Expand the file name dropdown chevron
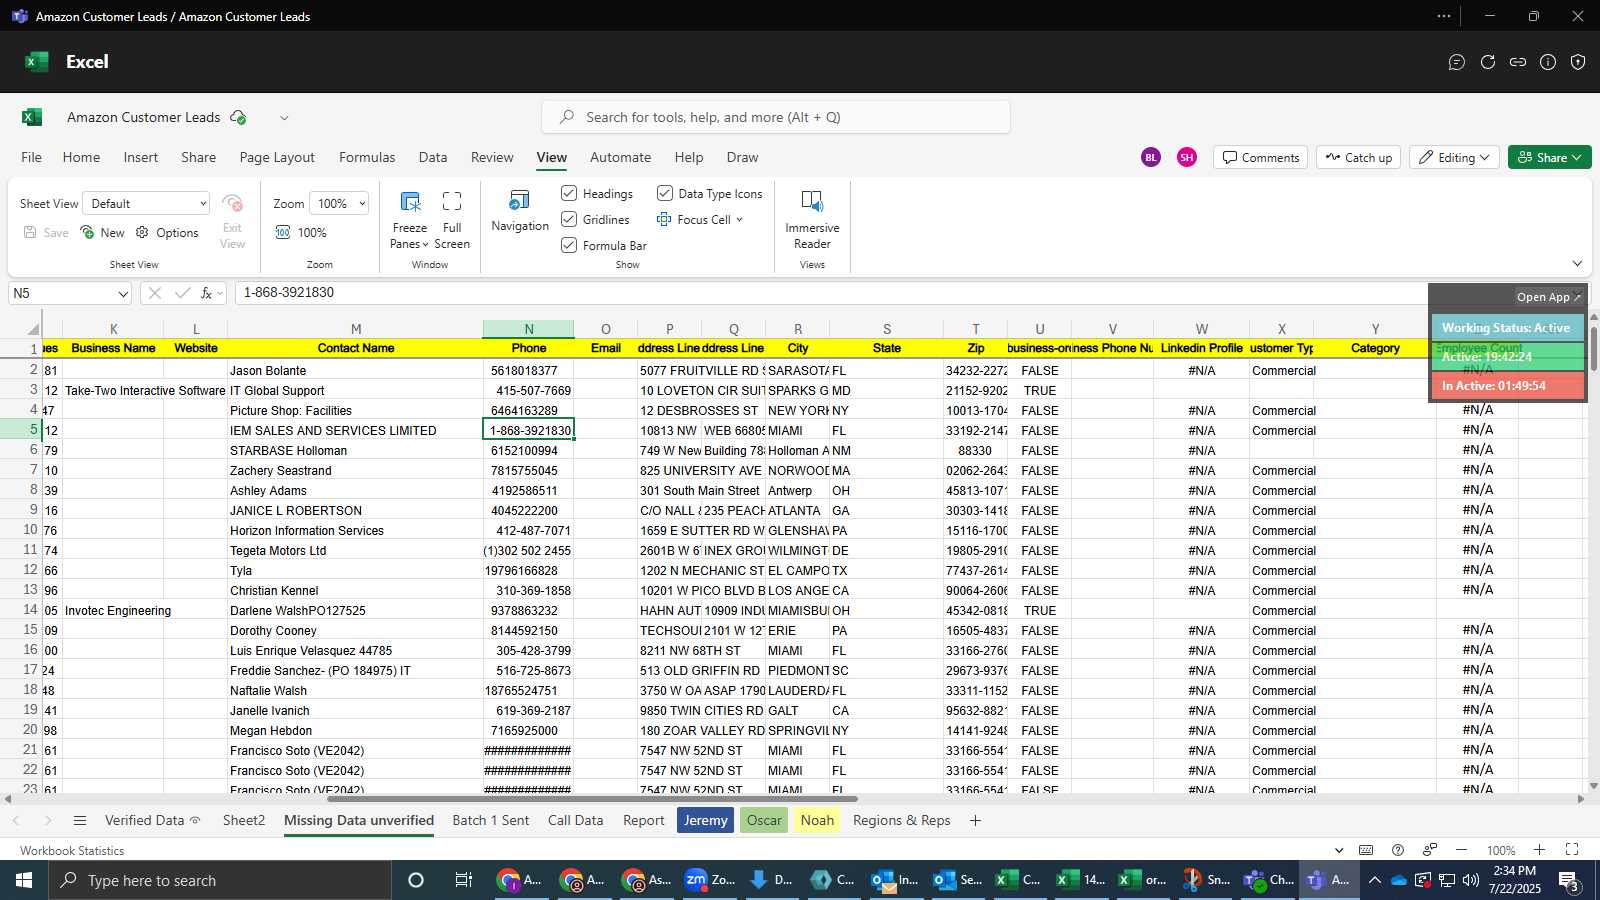 284,117
